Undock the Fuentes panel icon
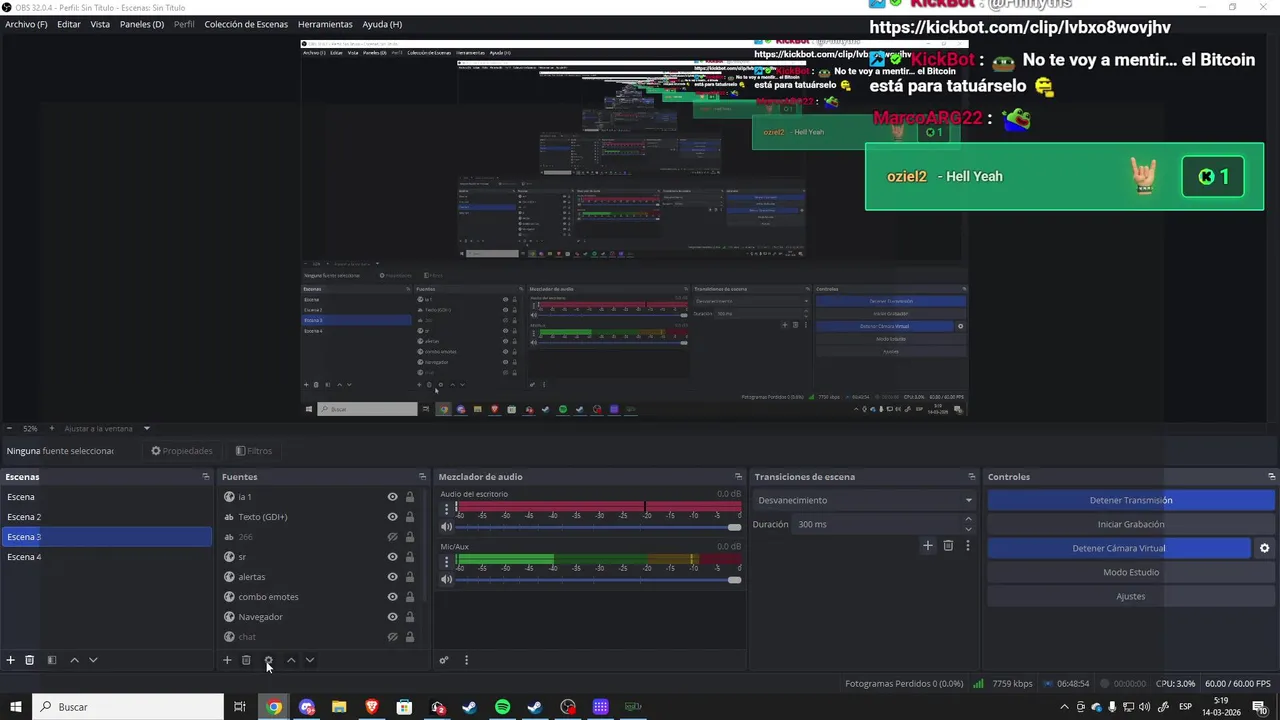Screen dimensions: 1280x720 (422, 477)
